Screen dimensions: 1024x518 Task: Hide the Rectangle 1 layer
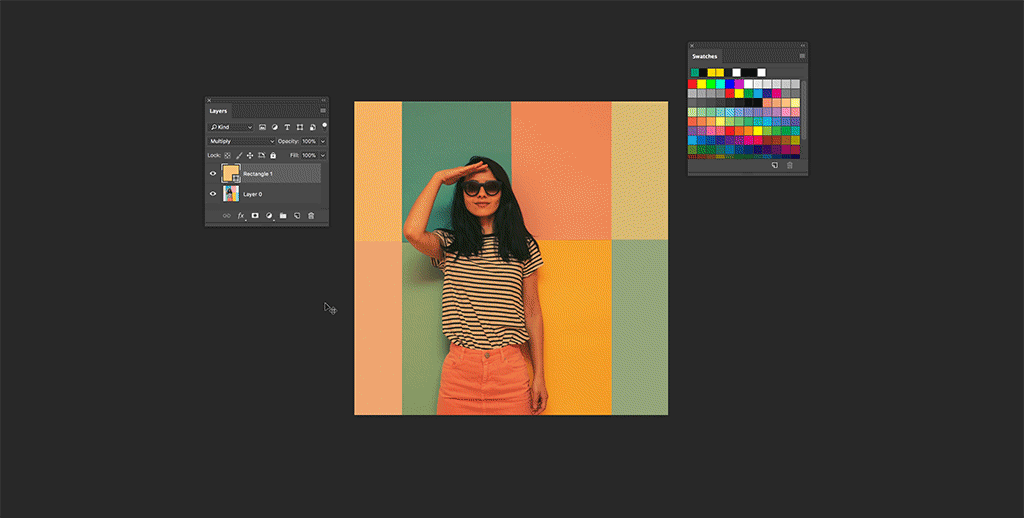pyautogui.click(x=213, y=174)
